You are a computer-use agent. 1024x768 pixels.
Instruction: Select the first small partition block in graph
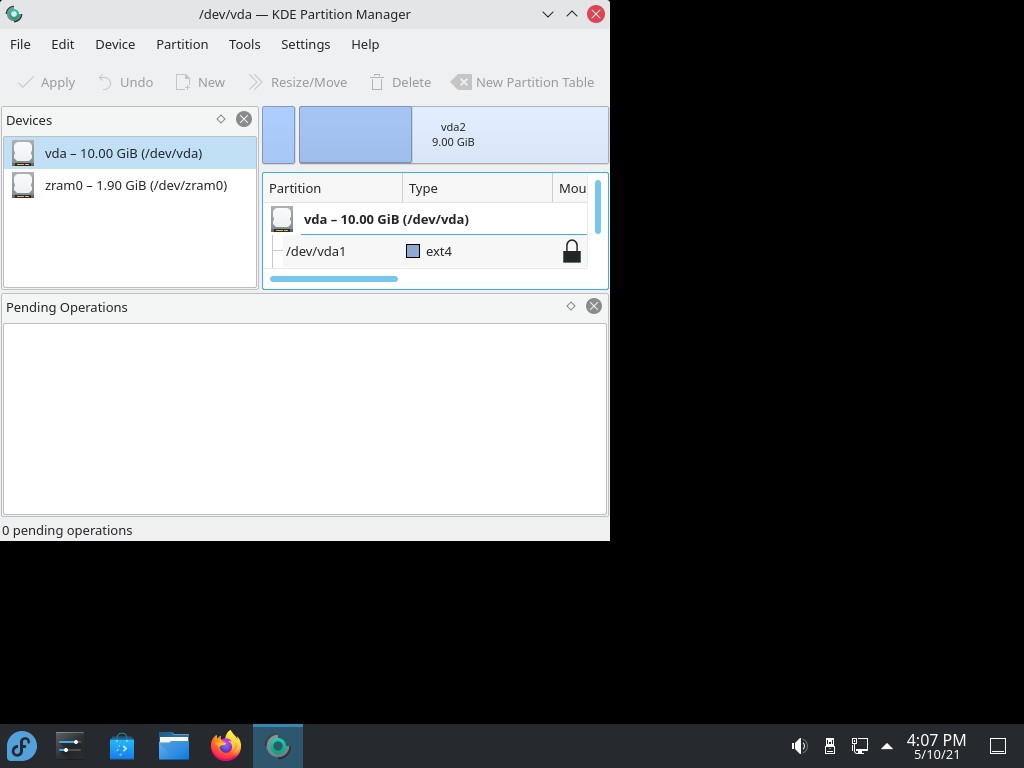pyautogui.click(x=279, y=135)
